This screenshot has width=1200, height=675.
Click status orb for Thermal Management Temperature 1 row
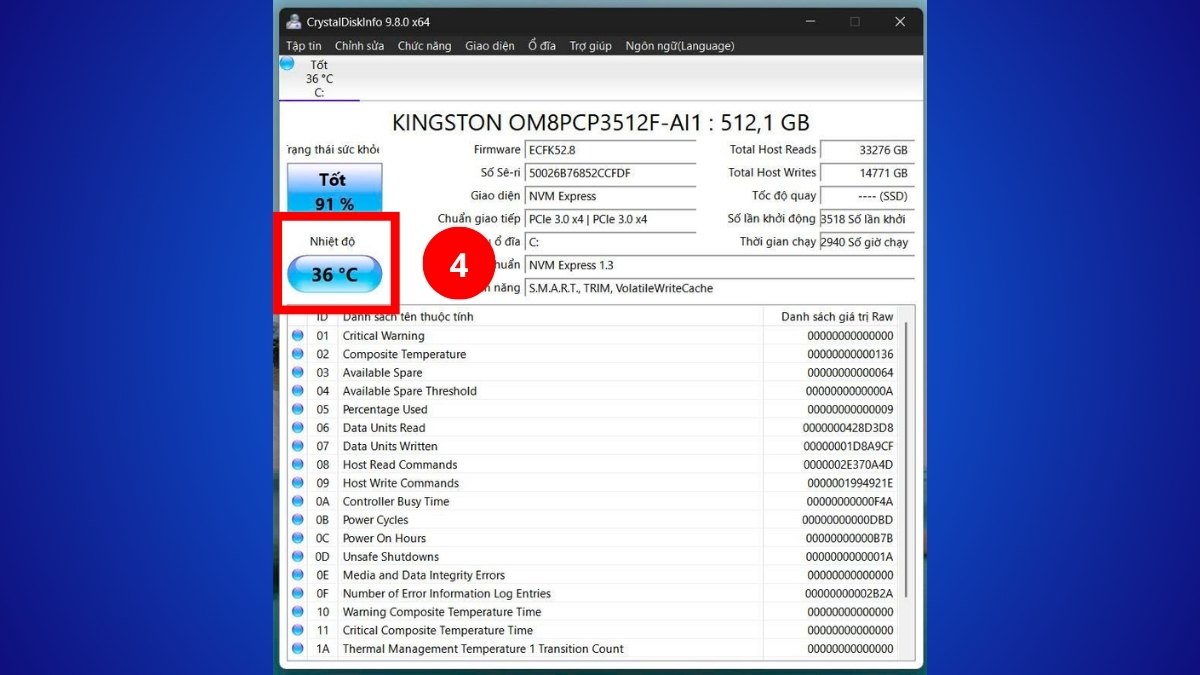pyautogui.click(x=297, y=648)
